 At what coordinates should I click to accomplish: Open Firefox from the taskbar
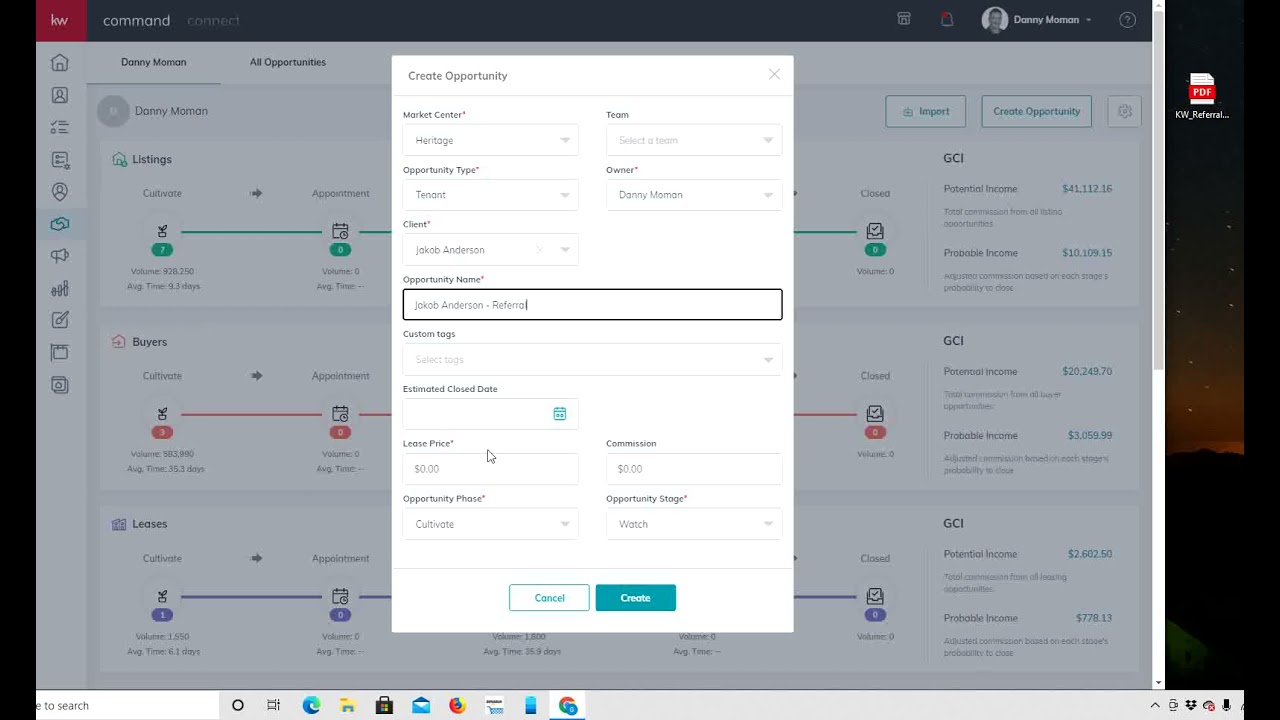[457, 705]
